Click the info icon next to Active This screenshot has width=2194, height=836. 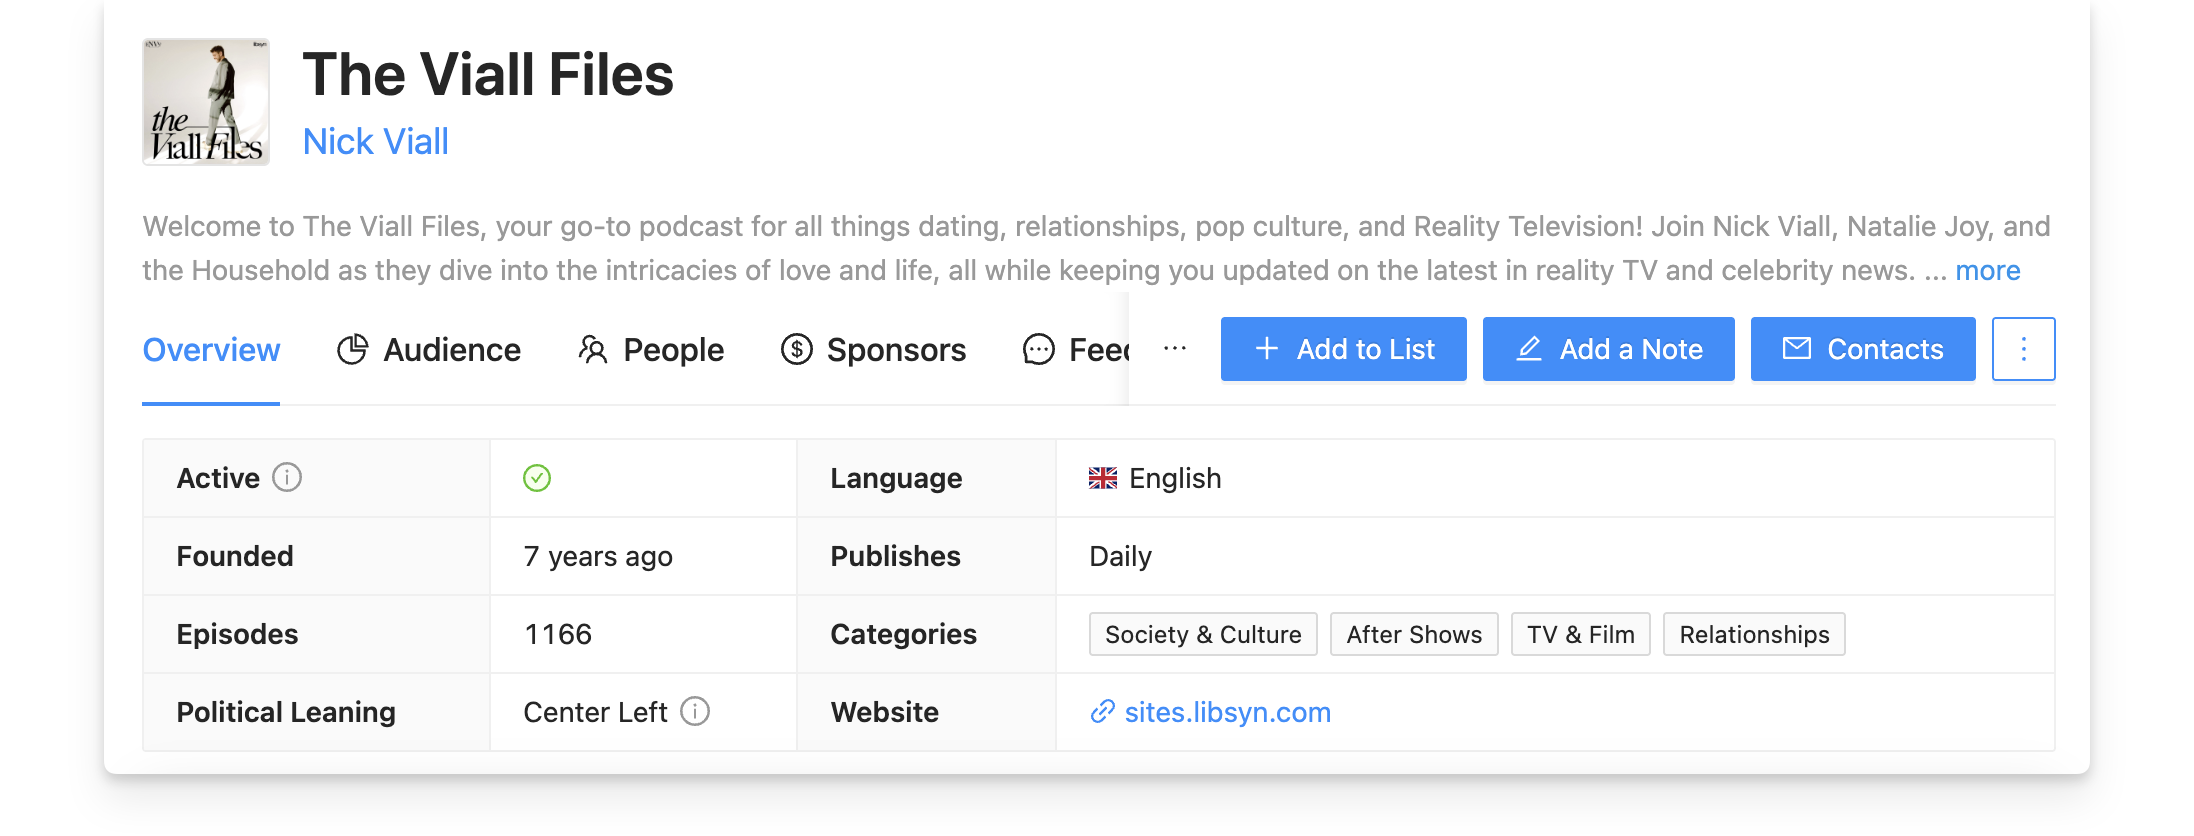pyautogui.click(x=288, y=478)
